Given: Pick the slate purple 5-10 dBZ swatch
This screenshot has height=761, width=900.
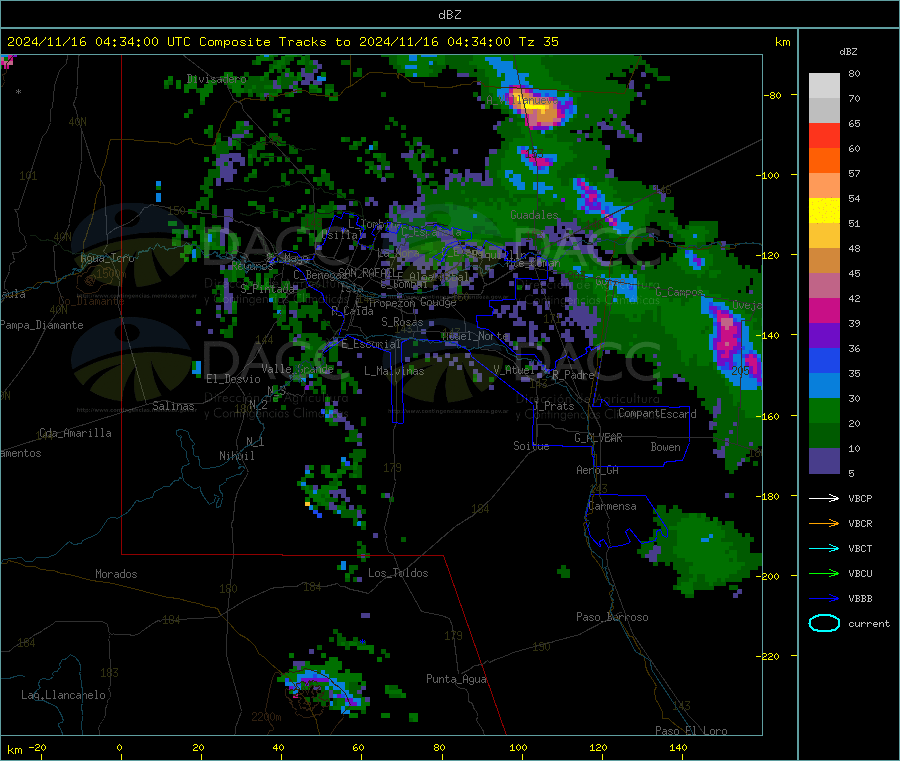Looking at the screenshot, I should click(x=824, y=461).
